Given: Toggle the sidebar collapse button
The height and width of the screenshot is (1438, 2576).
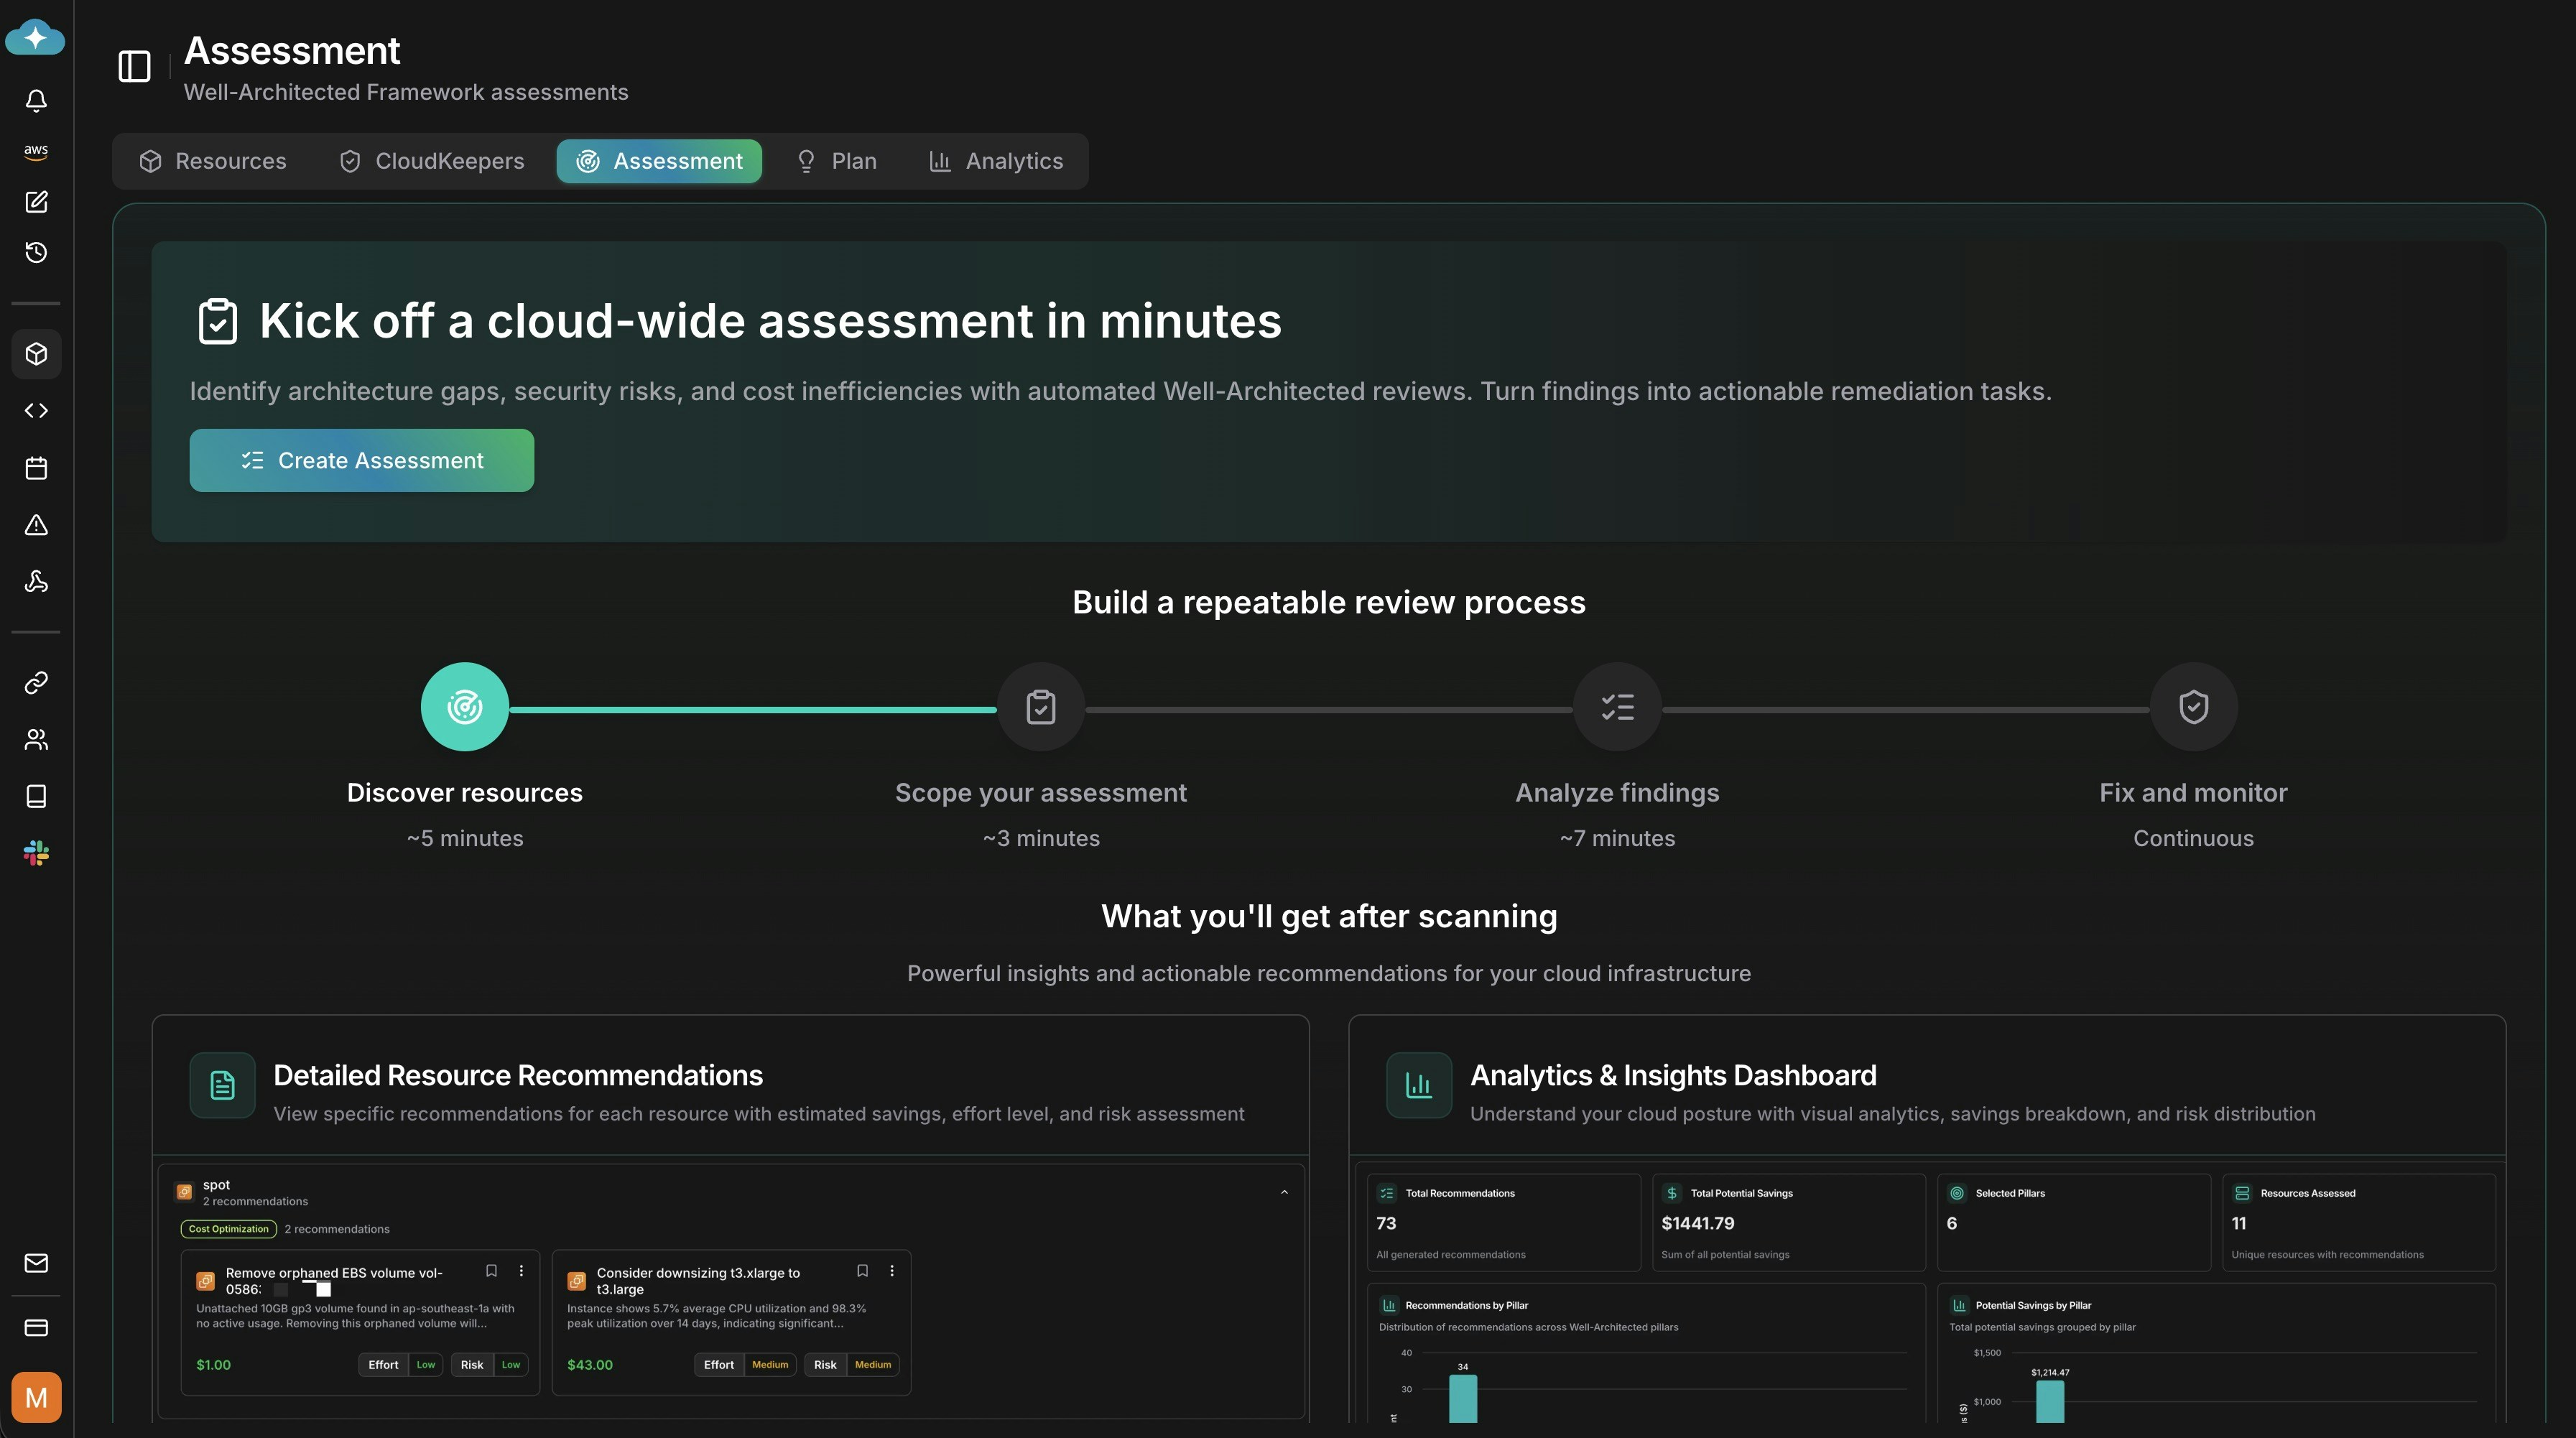Looking at the screenshot, I should click(x=134, y=66).
